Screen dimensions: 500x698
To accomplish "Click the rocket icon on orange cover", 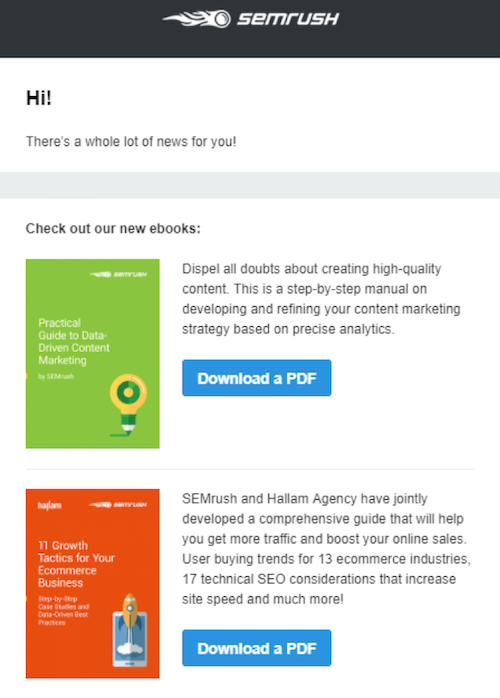I will 130,630.
